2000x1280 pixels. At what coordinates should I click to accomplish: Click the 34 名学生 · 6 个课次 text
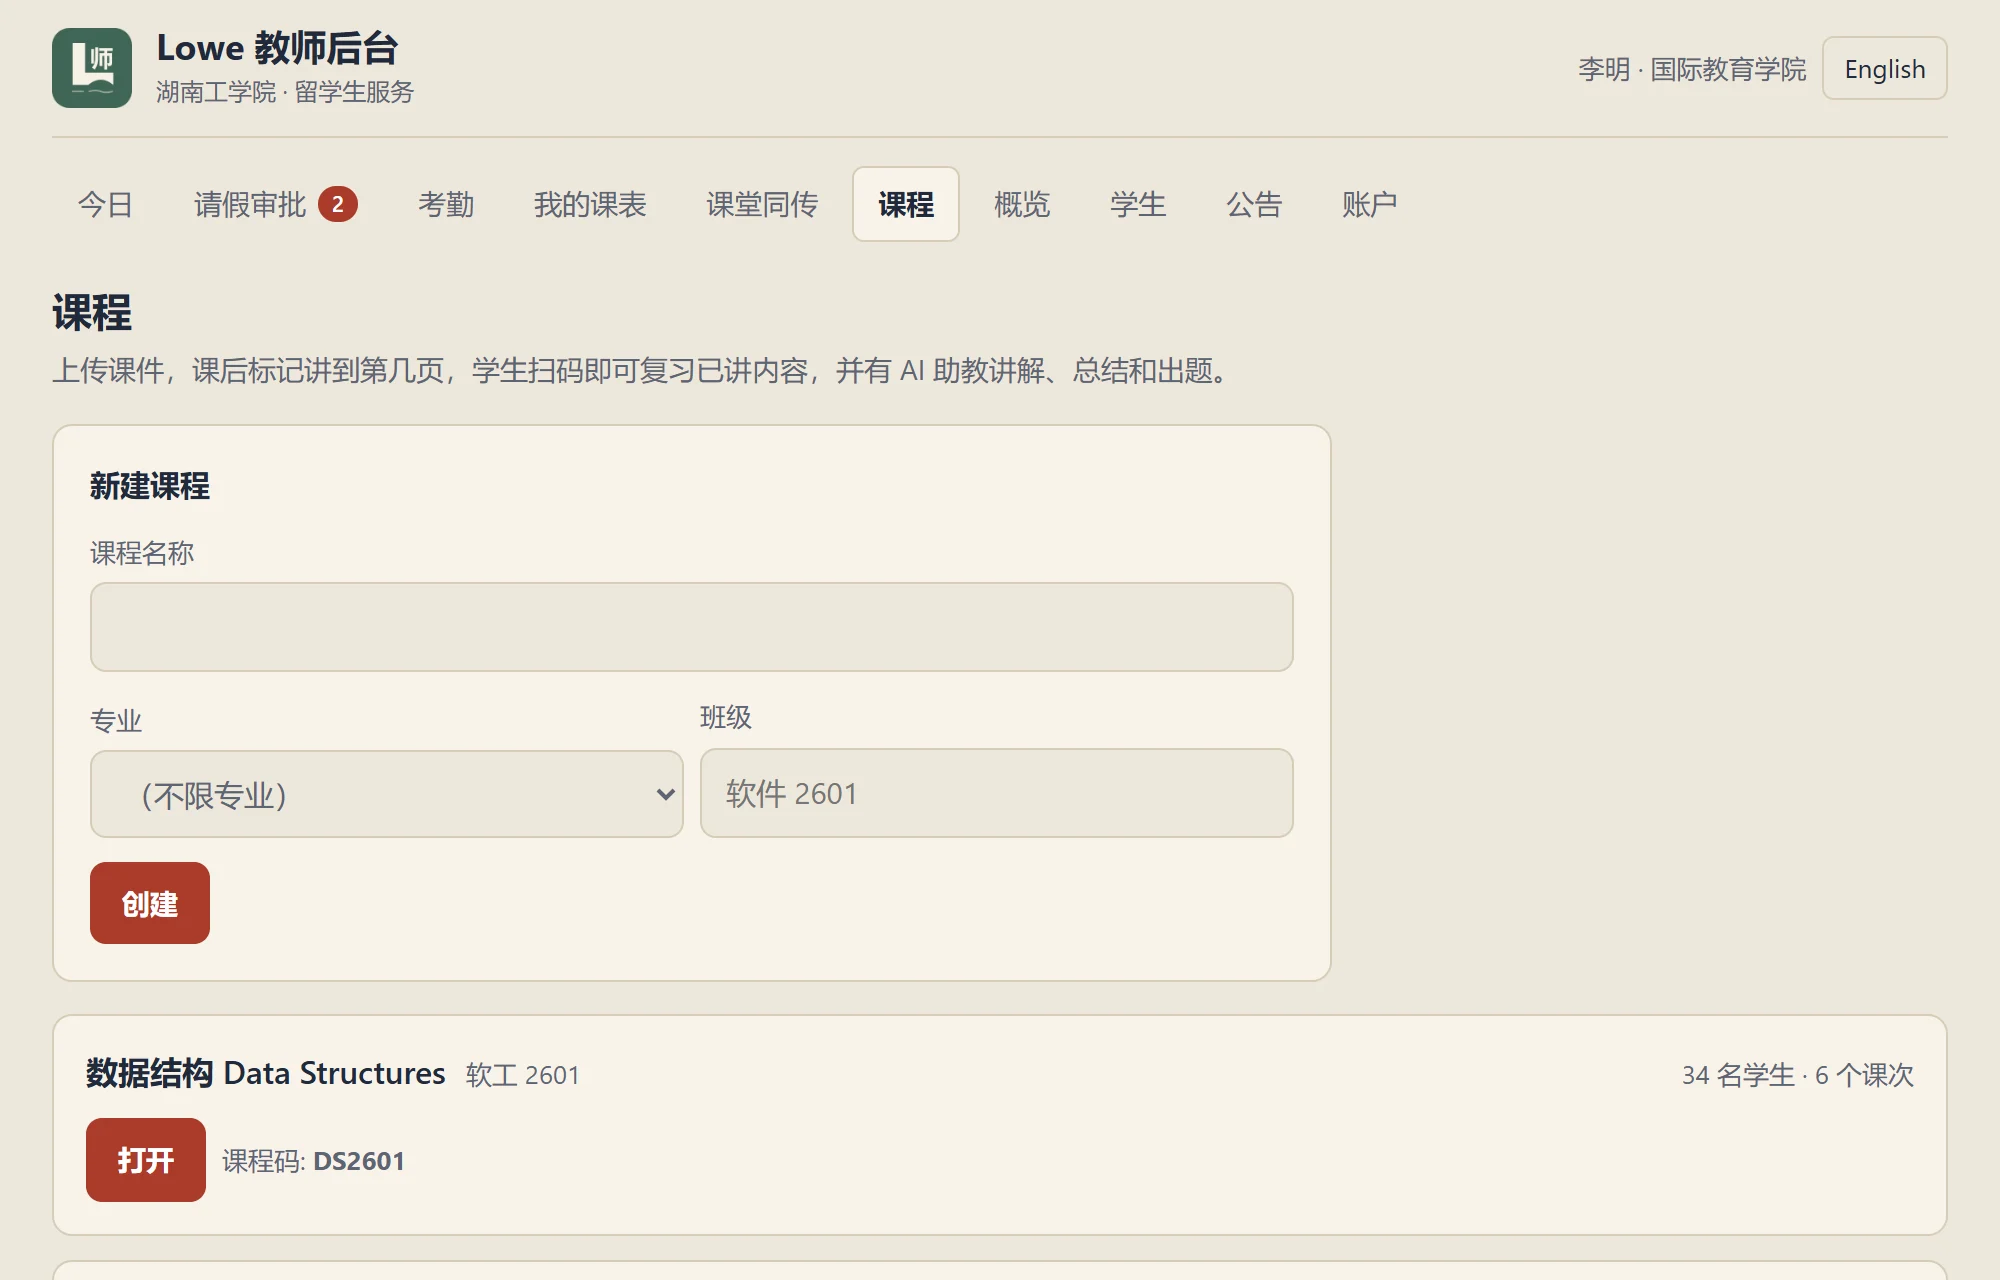[x=1797, y=1075]
